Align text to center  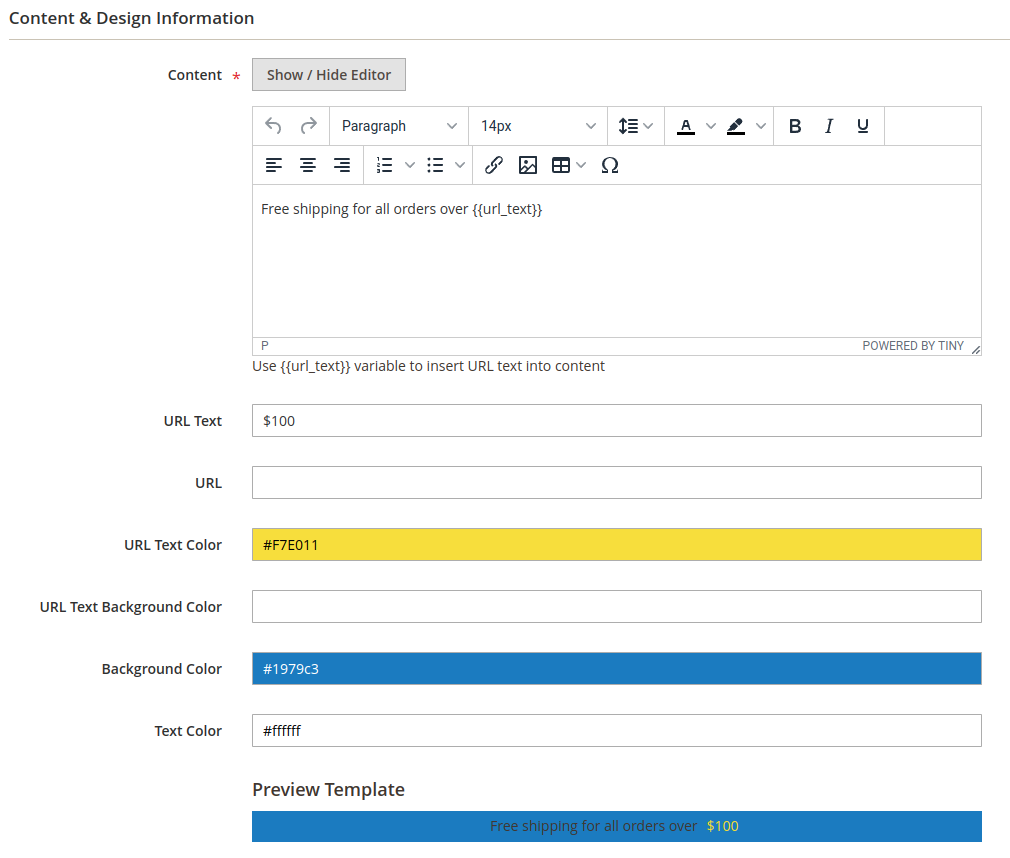308,166
